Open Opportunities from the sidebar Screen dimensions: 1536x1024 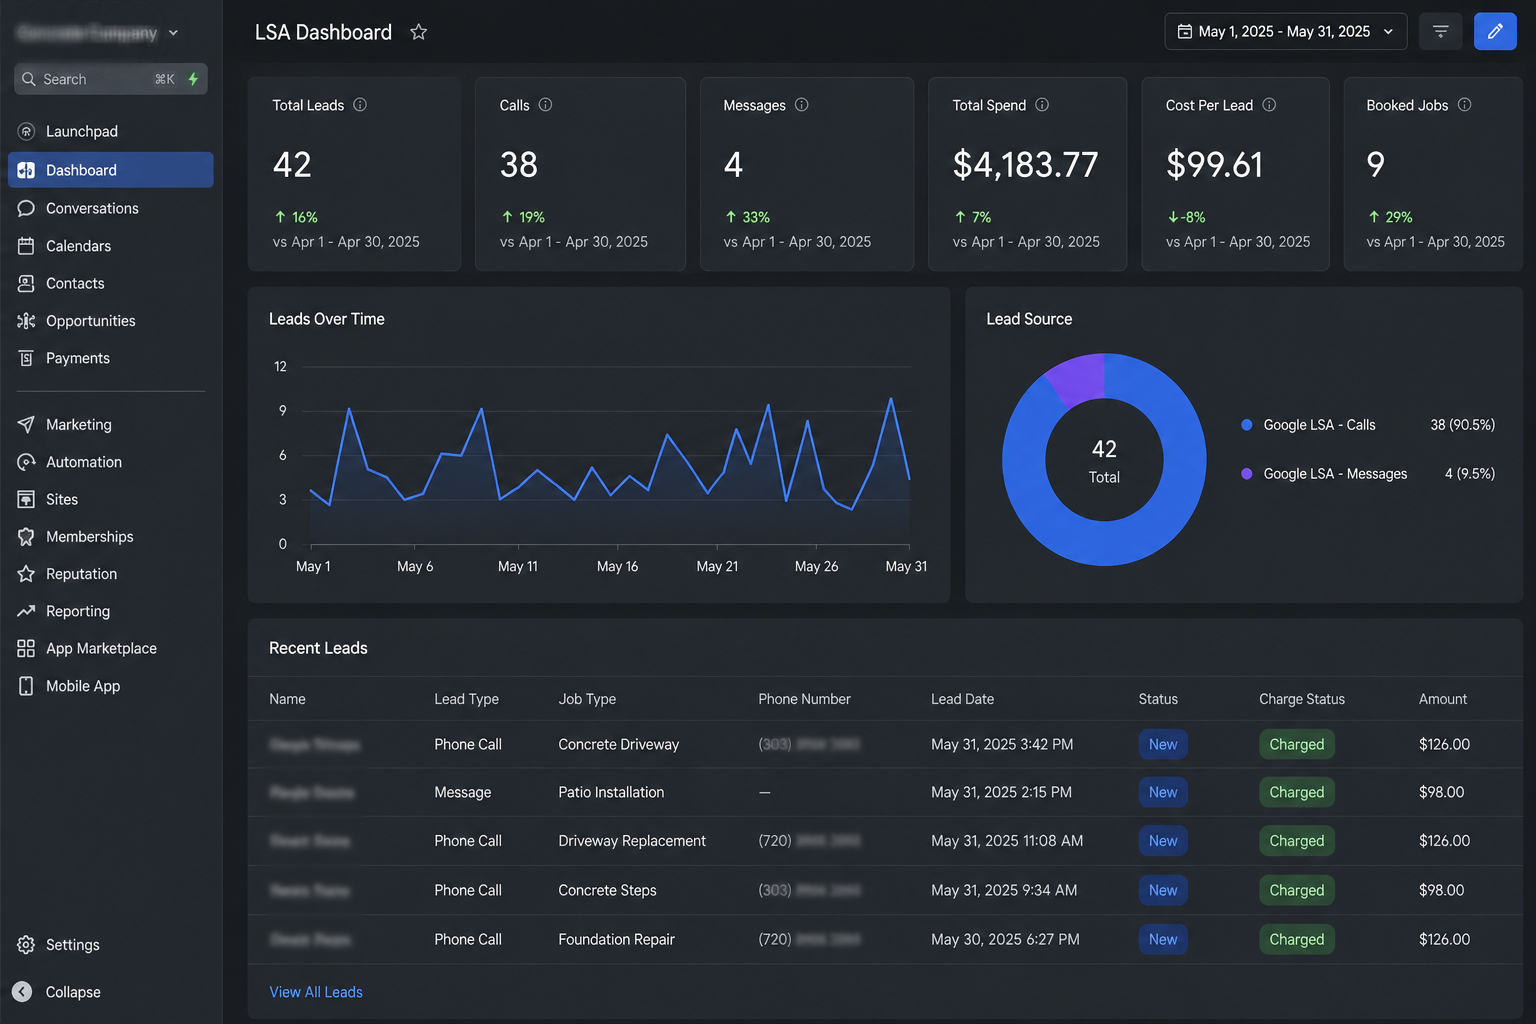[x=111, y=321]
